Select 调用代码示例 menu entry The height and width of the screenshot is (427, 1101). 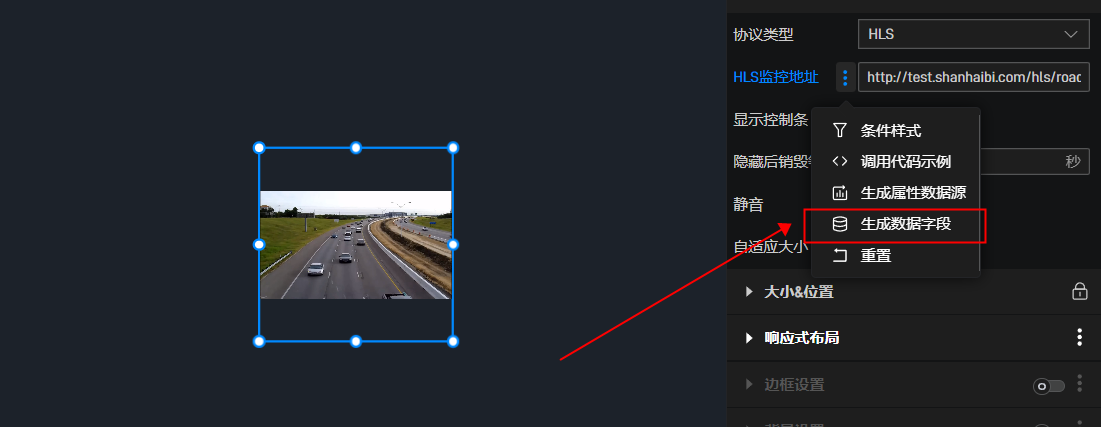coord(895,162)
